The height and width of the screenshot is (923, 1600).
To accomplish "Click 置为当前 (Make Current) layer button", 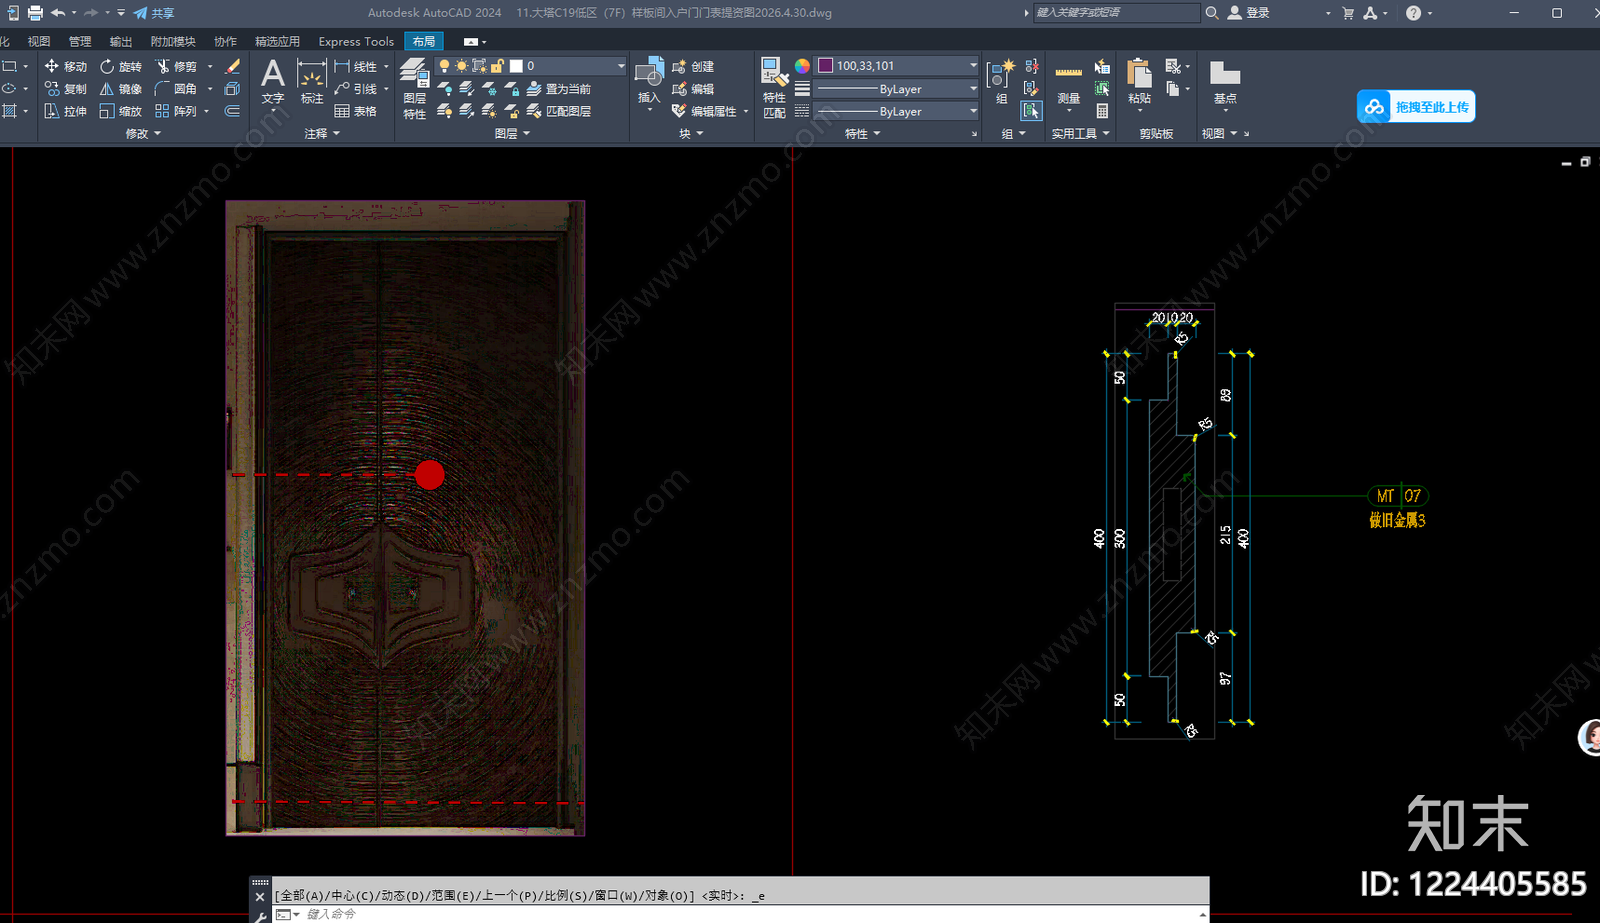I will (x=558, y=89).
